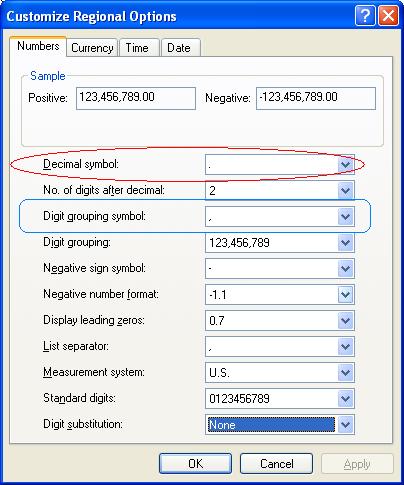Expand the Standard digits dropdown arrow
The height and width of the screenshot is (485, 404).
pos(345,398)
